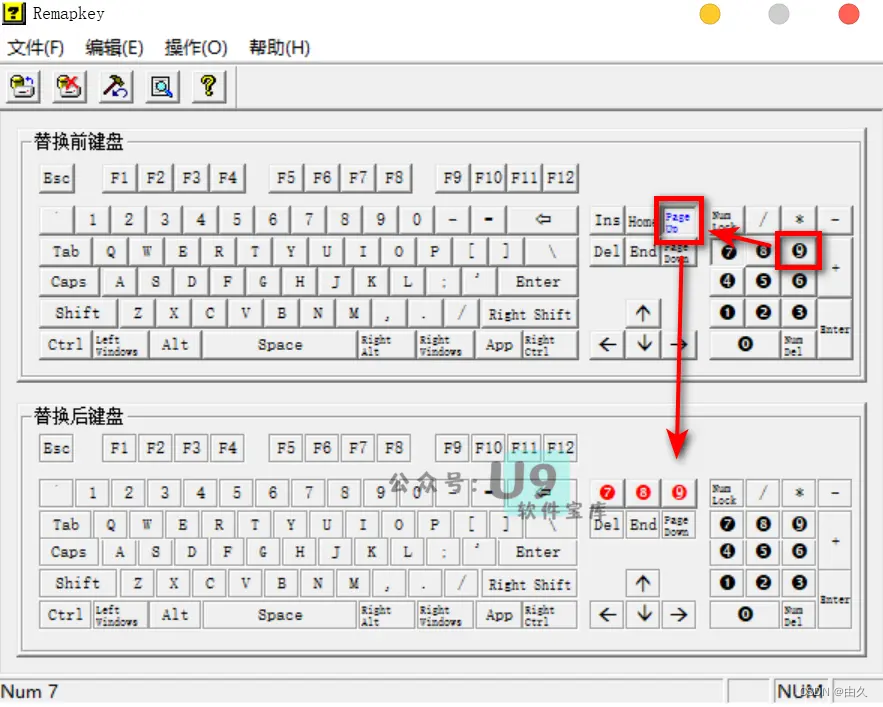Click the Remapkey title bar app icon
The height and width of the screenshot is (707, 883).
click(14, 13)
